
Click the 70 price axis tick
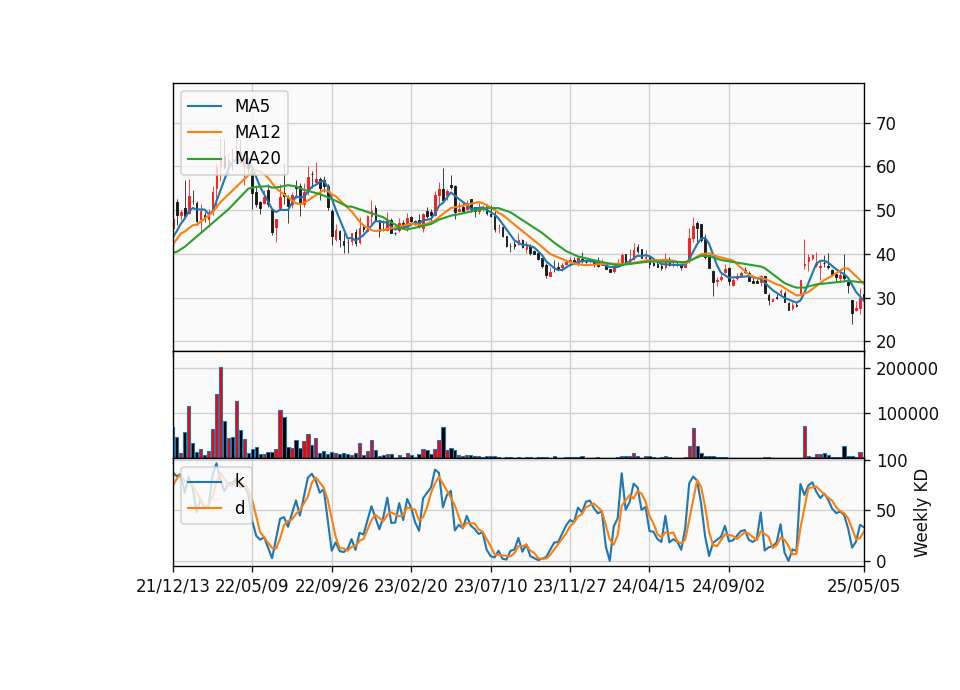pyautogui.click(x=886, y=124)
